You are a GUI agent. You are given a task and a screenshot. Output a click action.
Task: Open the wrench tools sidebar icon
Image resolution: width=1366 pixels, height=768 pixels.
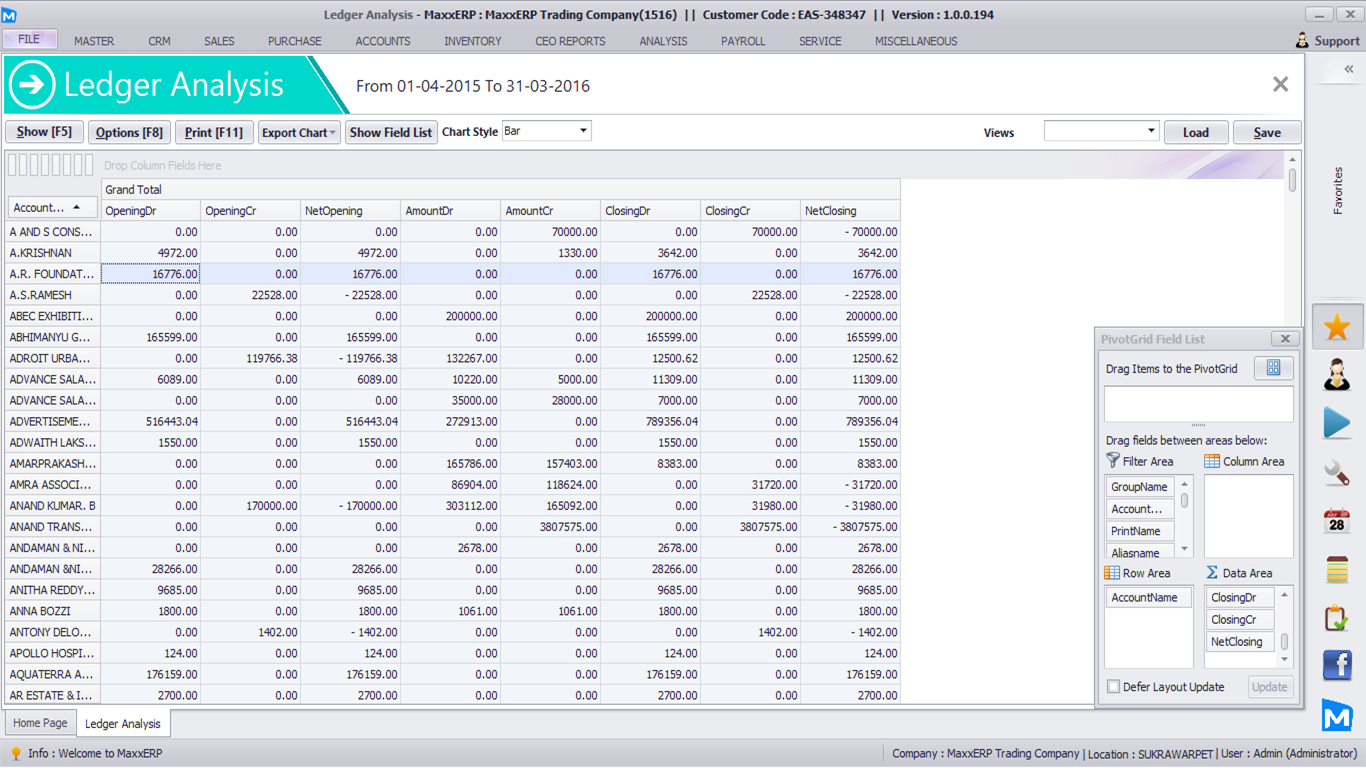click(1337, 472)
